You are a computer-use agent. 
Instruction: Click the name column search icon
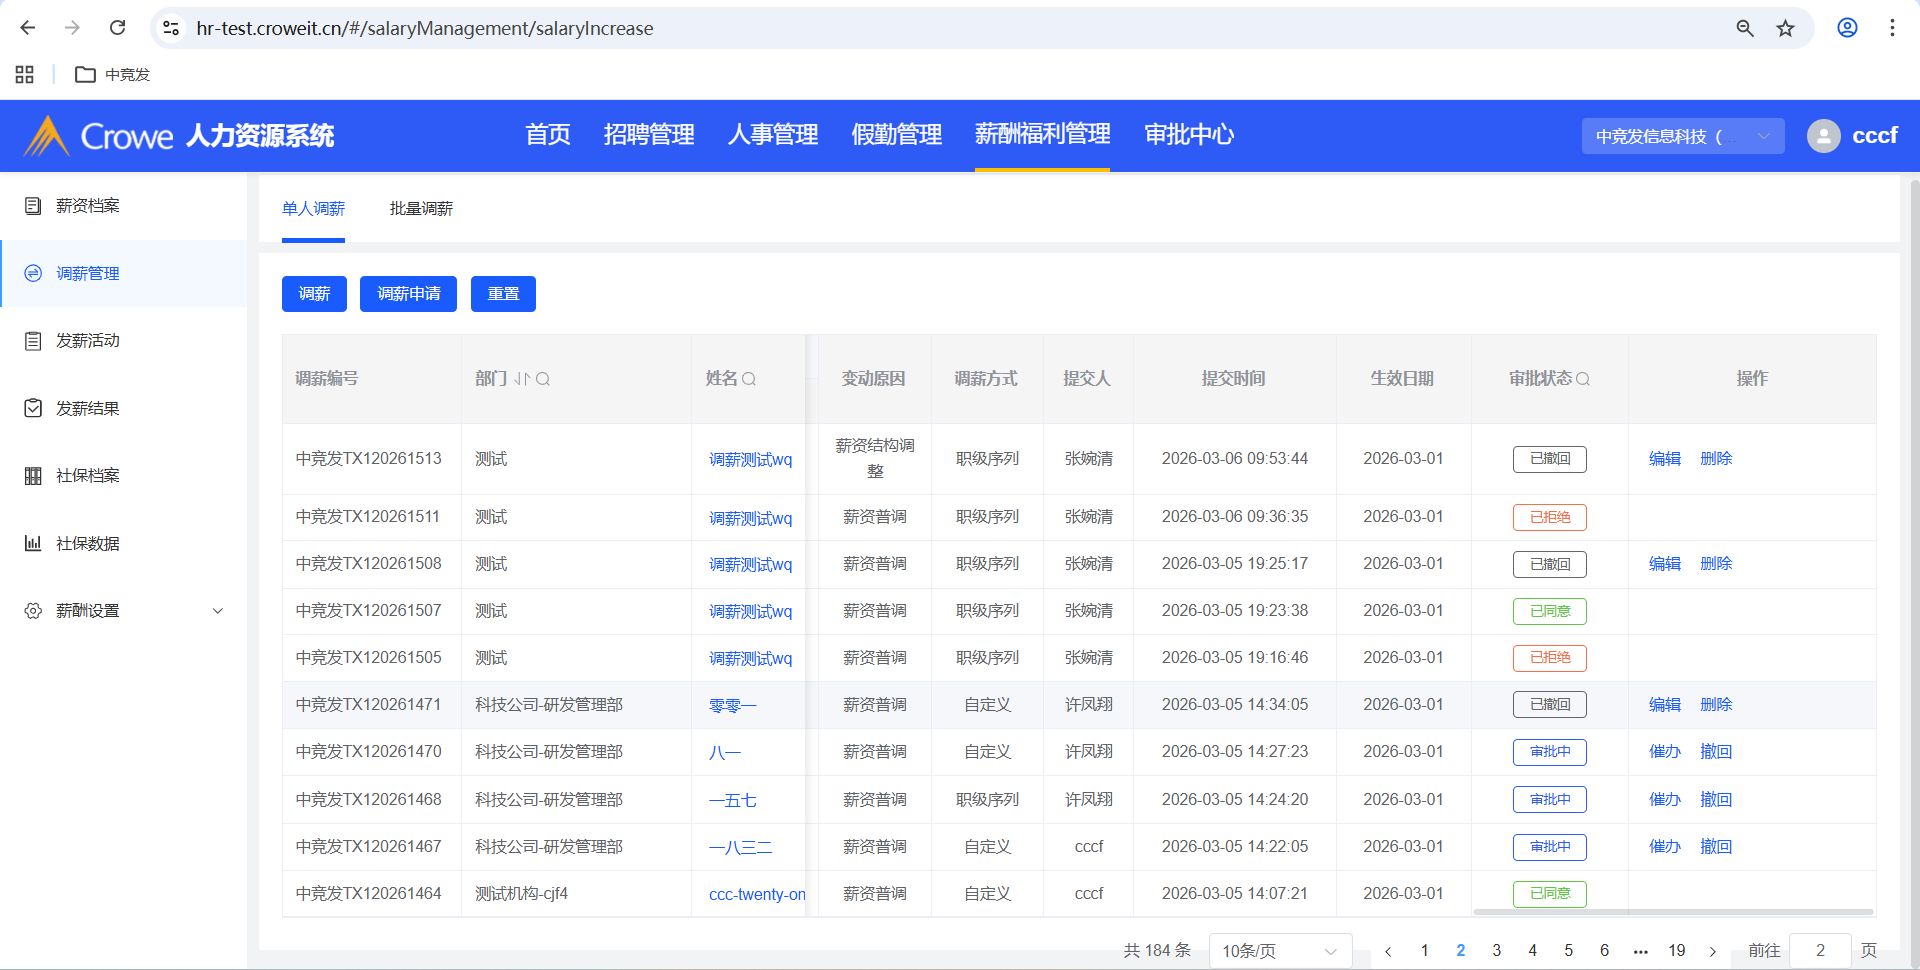(749, 379)
